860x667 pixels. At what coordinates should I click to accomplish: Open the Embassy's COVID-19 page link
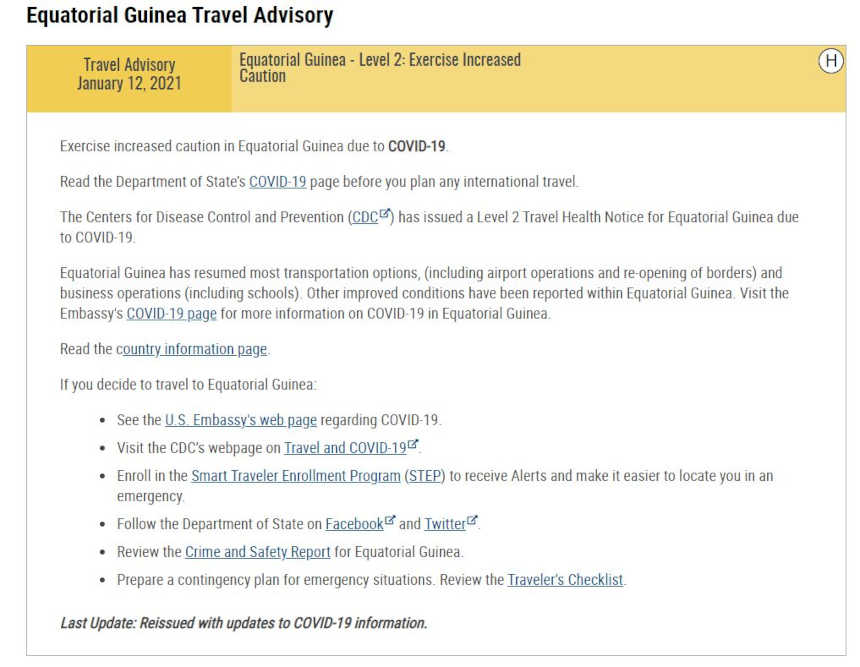(x=172, y=314)
